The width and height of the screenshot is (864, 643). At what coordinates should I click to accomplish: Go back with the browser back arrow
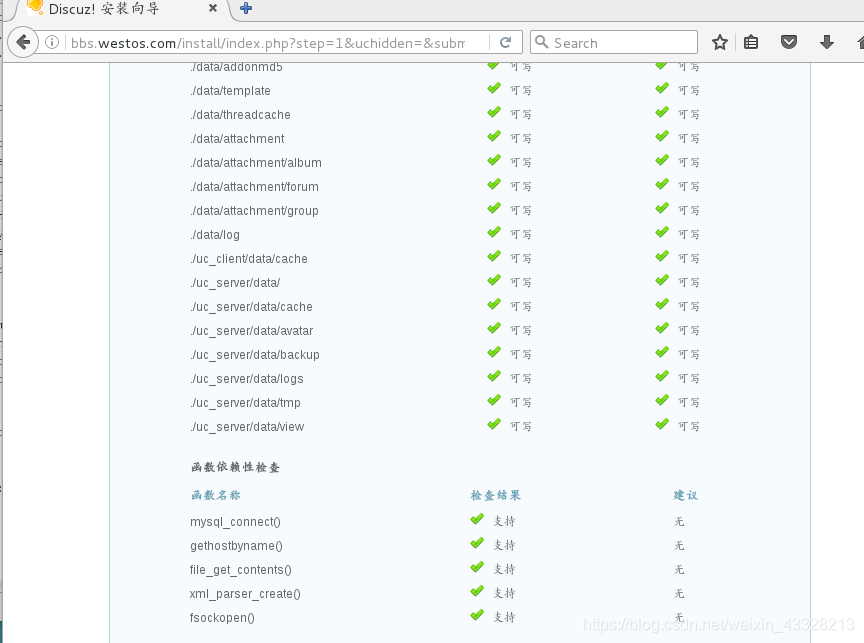coord(23,42)
